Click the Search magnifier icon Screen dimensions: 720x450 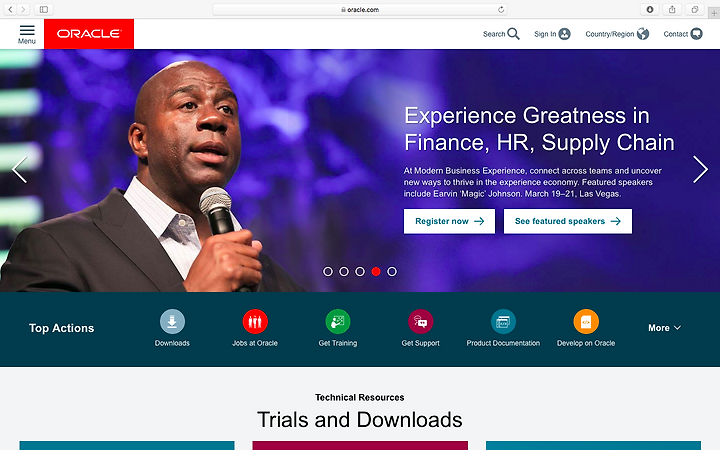(x=513, y=34)
